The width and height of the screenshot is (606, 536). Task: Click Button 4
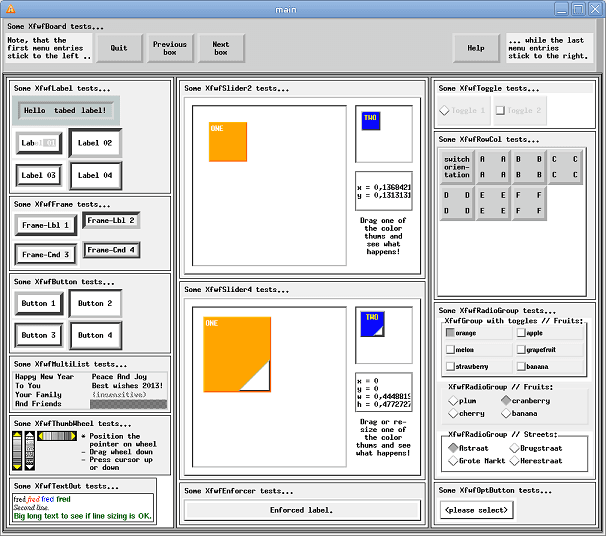coord(95,335)
